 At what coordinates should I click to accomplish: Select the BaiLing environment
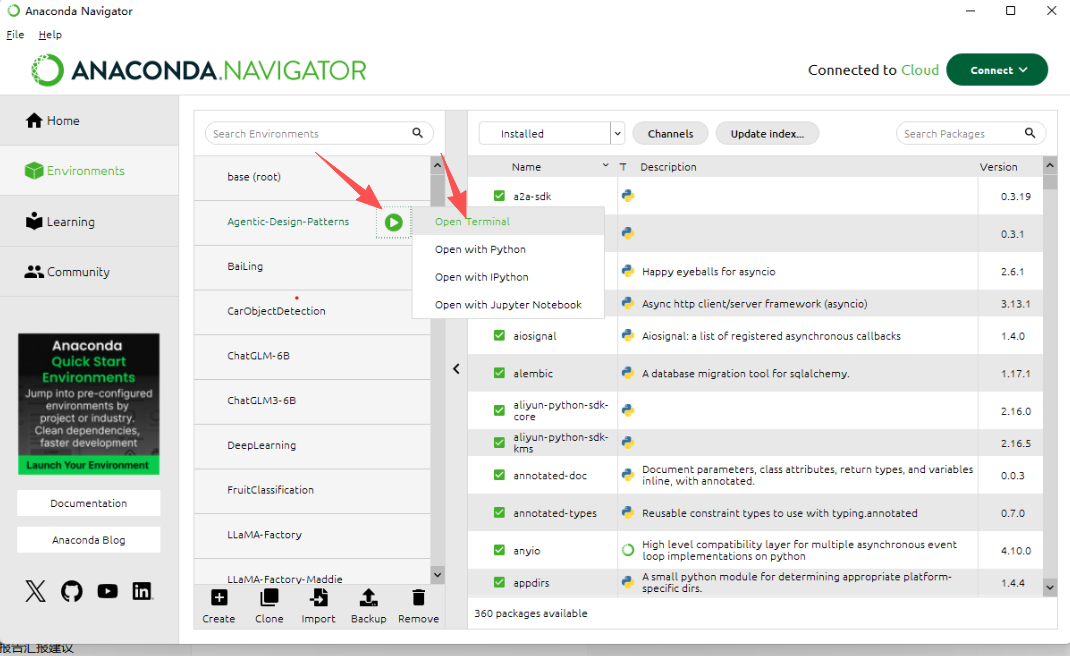(x=312, y=266)
